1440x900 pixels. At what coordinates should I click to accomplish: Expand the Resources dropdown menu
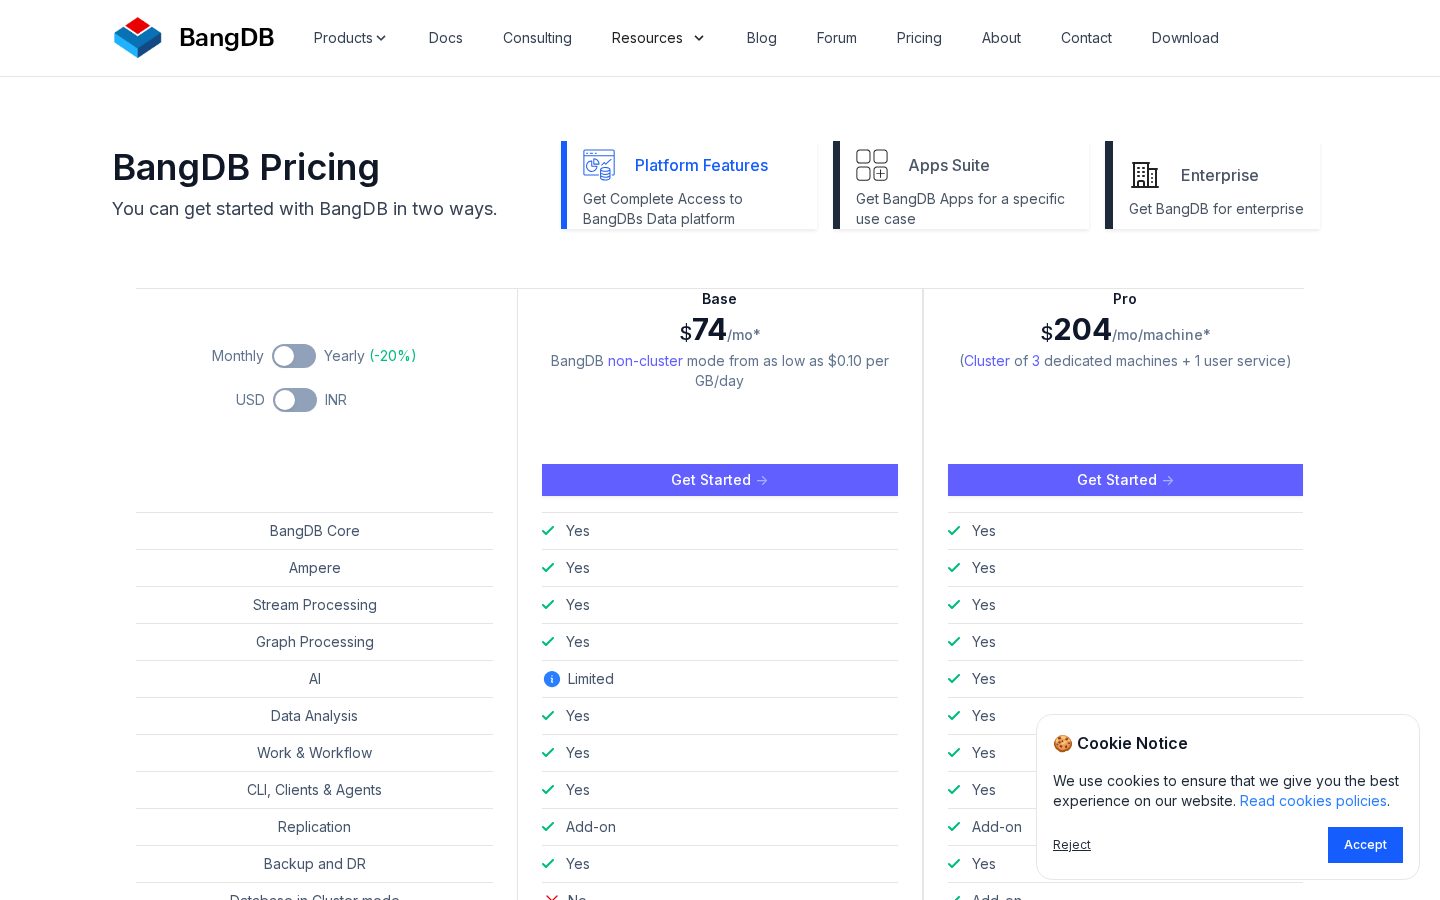(x=658, y=38)
